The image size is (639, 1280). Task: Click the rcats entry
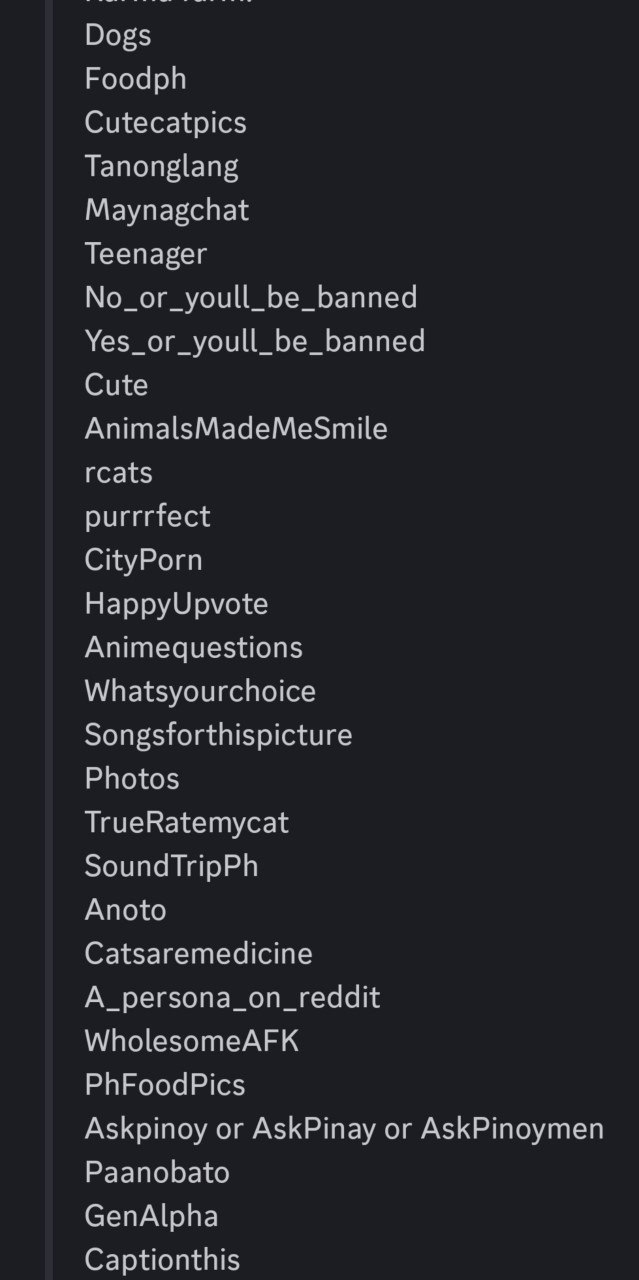coord(119,473)
